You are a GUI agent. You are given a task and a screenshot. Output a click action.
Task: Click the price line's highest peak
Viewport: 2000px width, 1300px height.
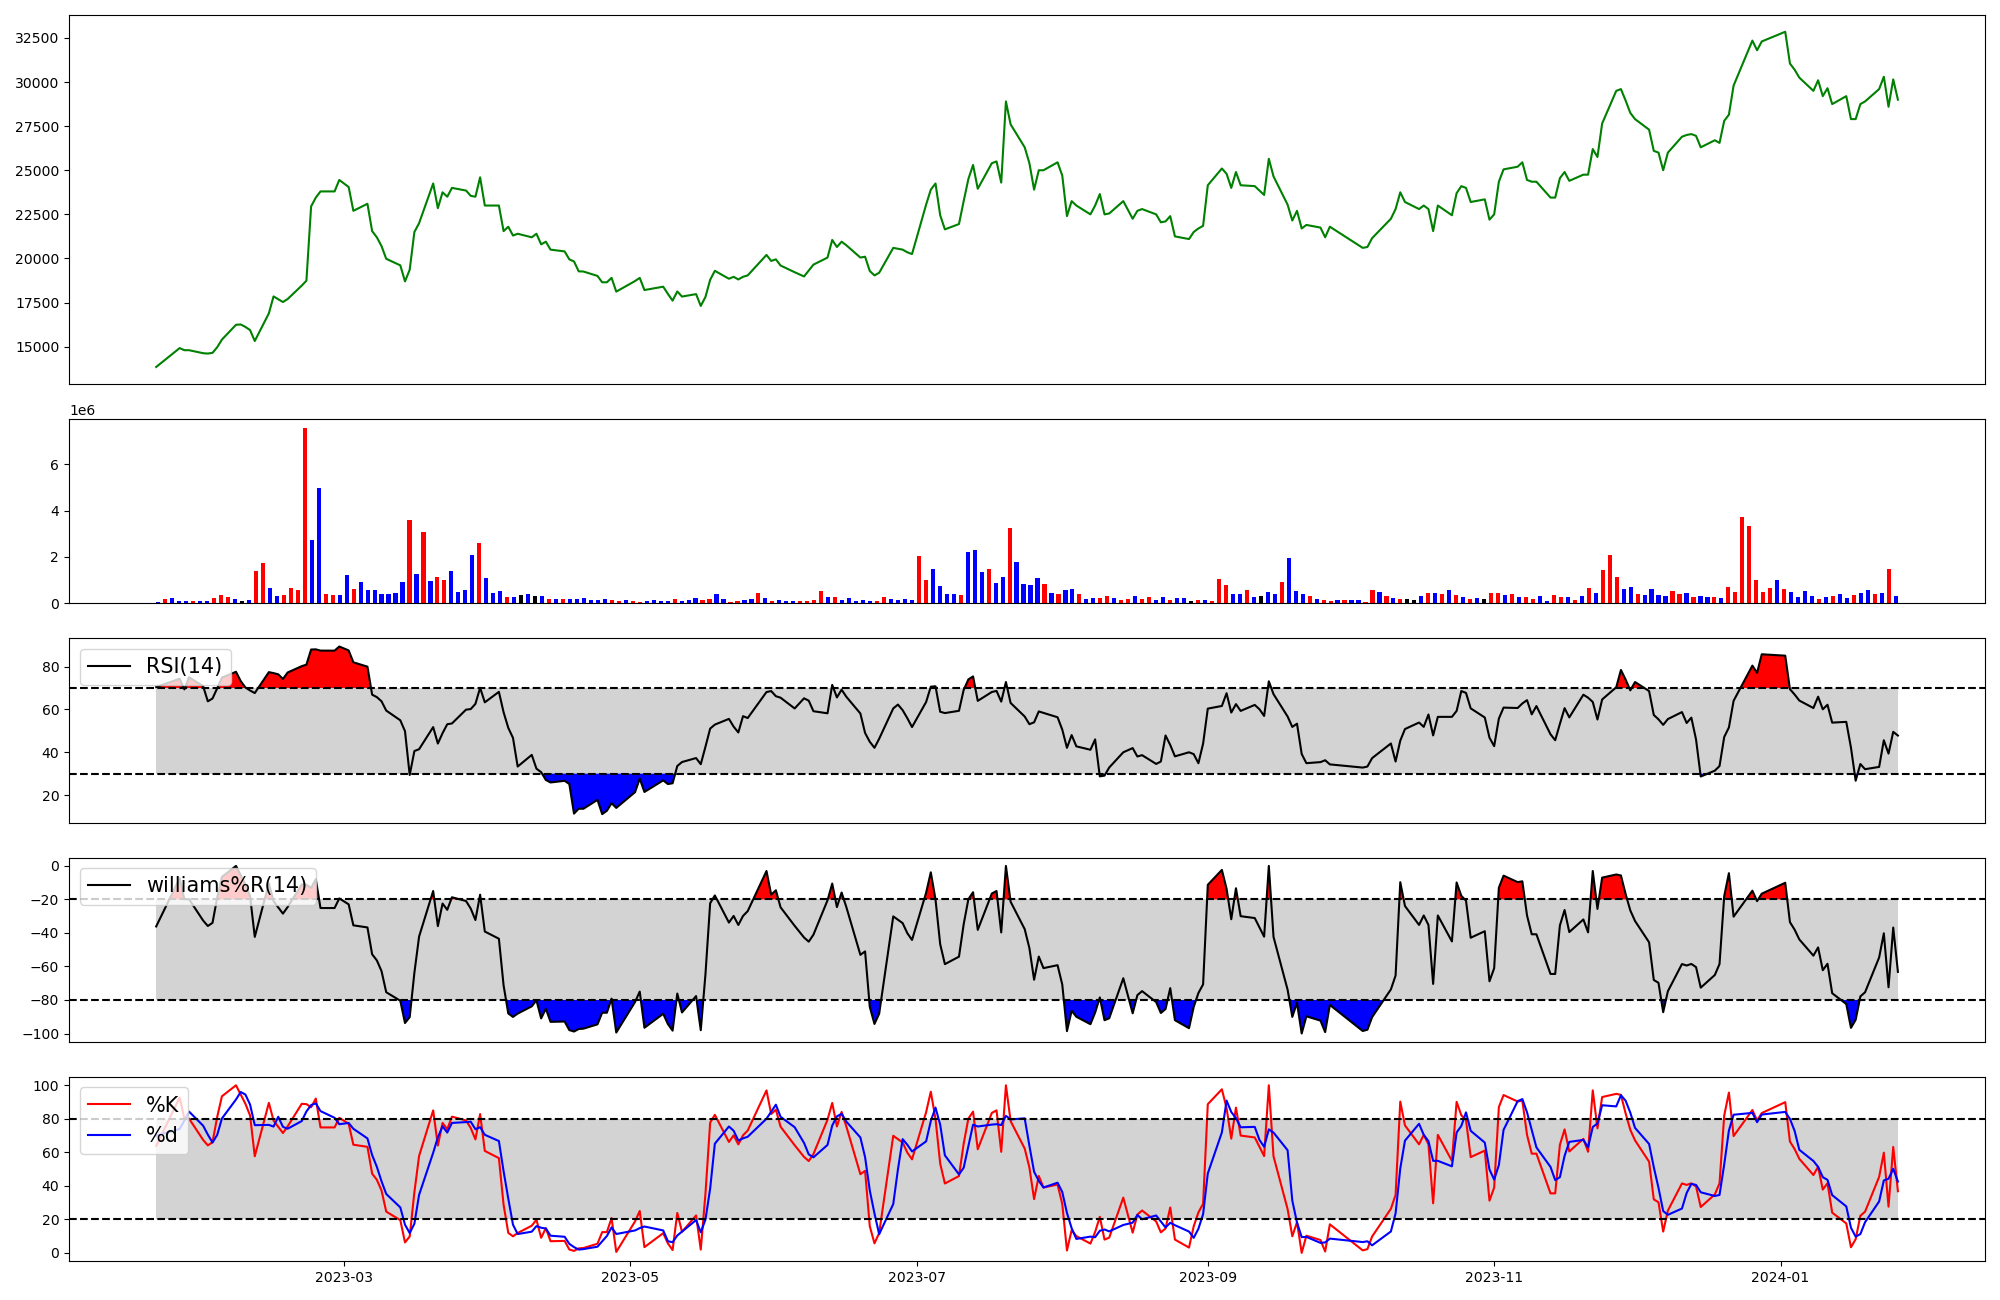point(1785,32)
